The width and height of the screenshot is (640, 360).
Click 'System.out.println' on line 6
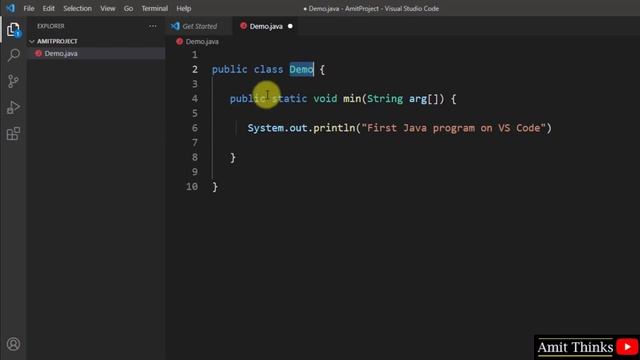point(301,128)
